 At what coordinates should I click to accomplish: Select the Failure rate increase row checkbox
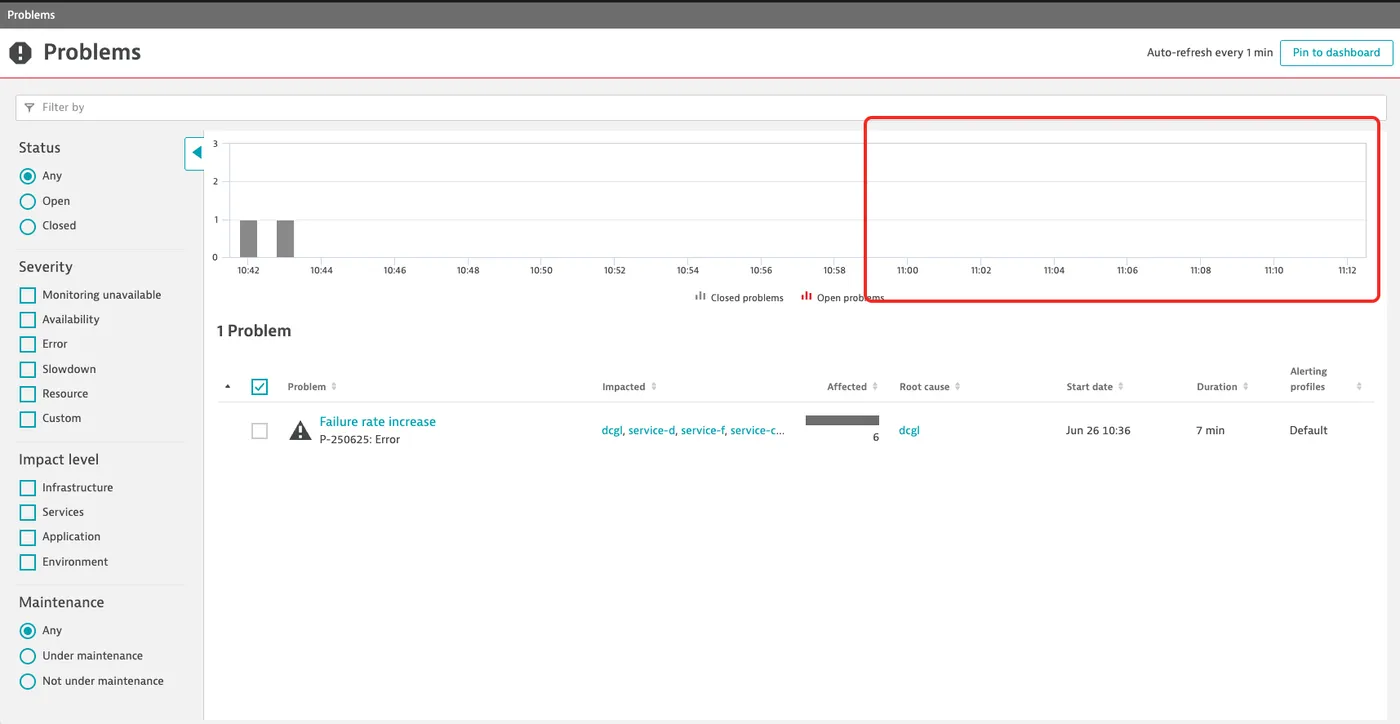259,431
